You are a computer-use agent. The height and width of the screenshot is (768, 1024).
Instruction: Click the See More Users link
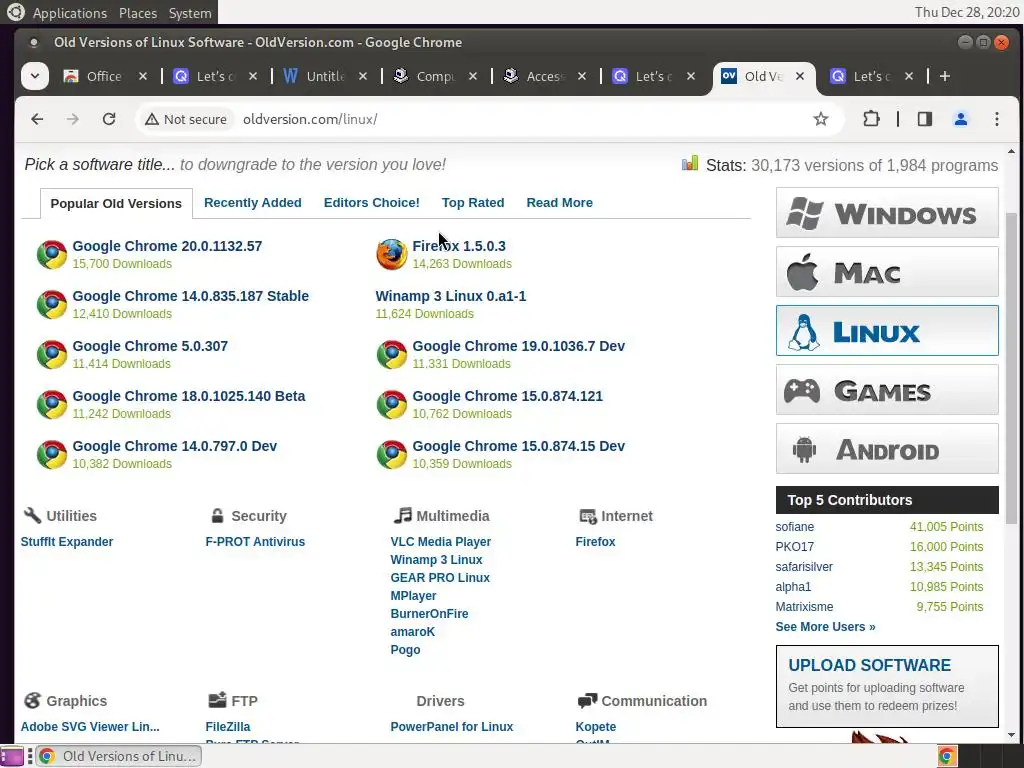[x=825, y=627]
